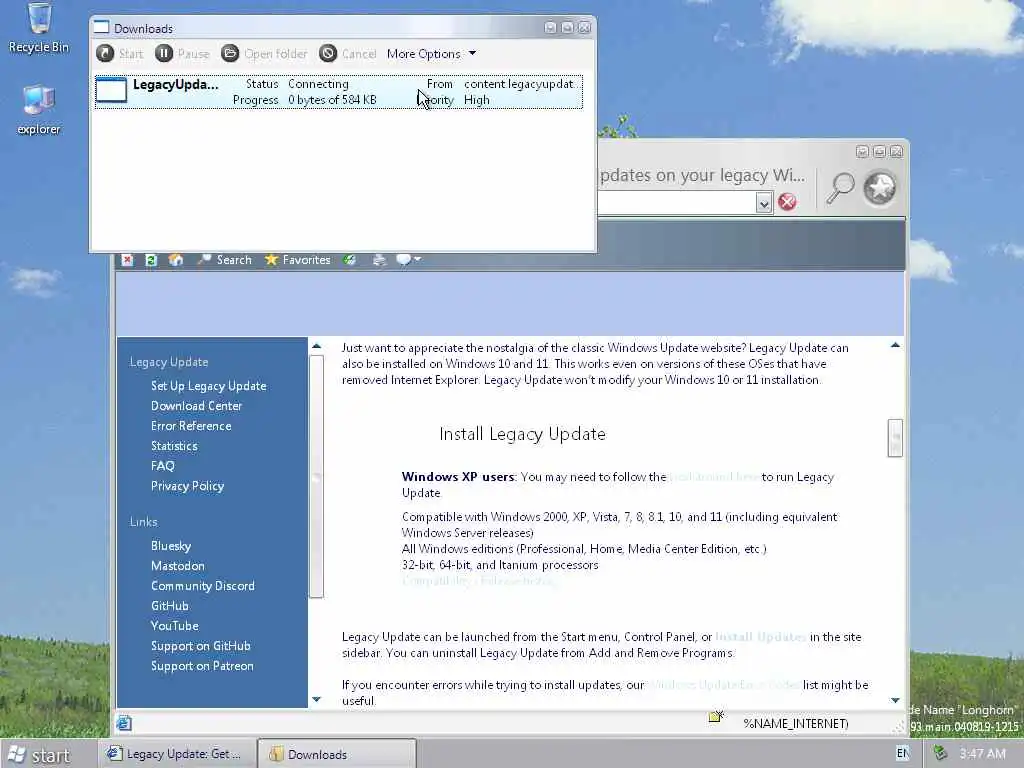Open the speech bubble dropdown in browser toolbar

(x=409, y=260)
